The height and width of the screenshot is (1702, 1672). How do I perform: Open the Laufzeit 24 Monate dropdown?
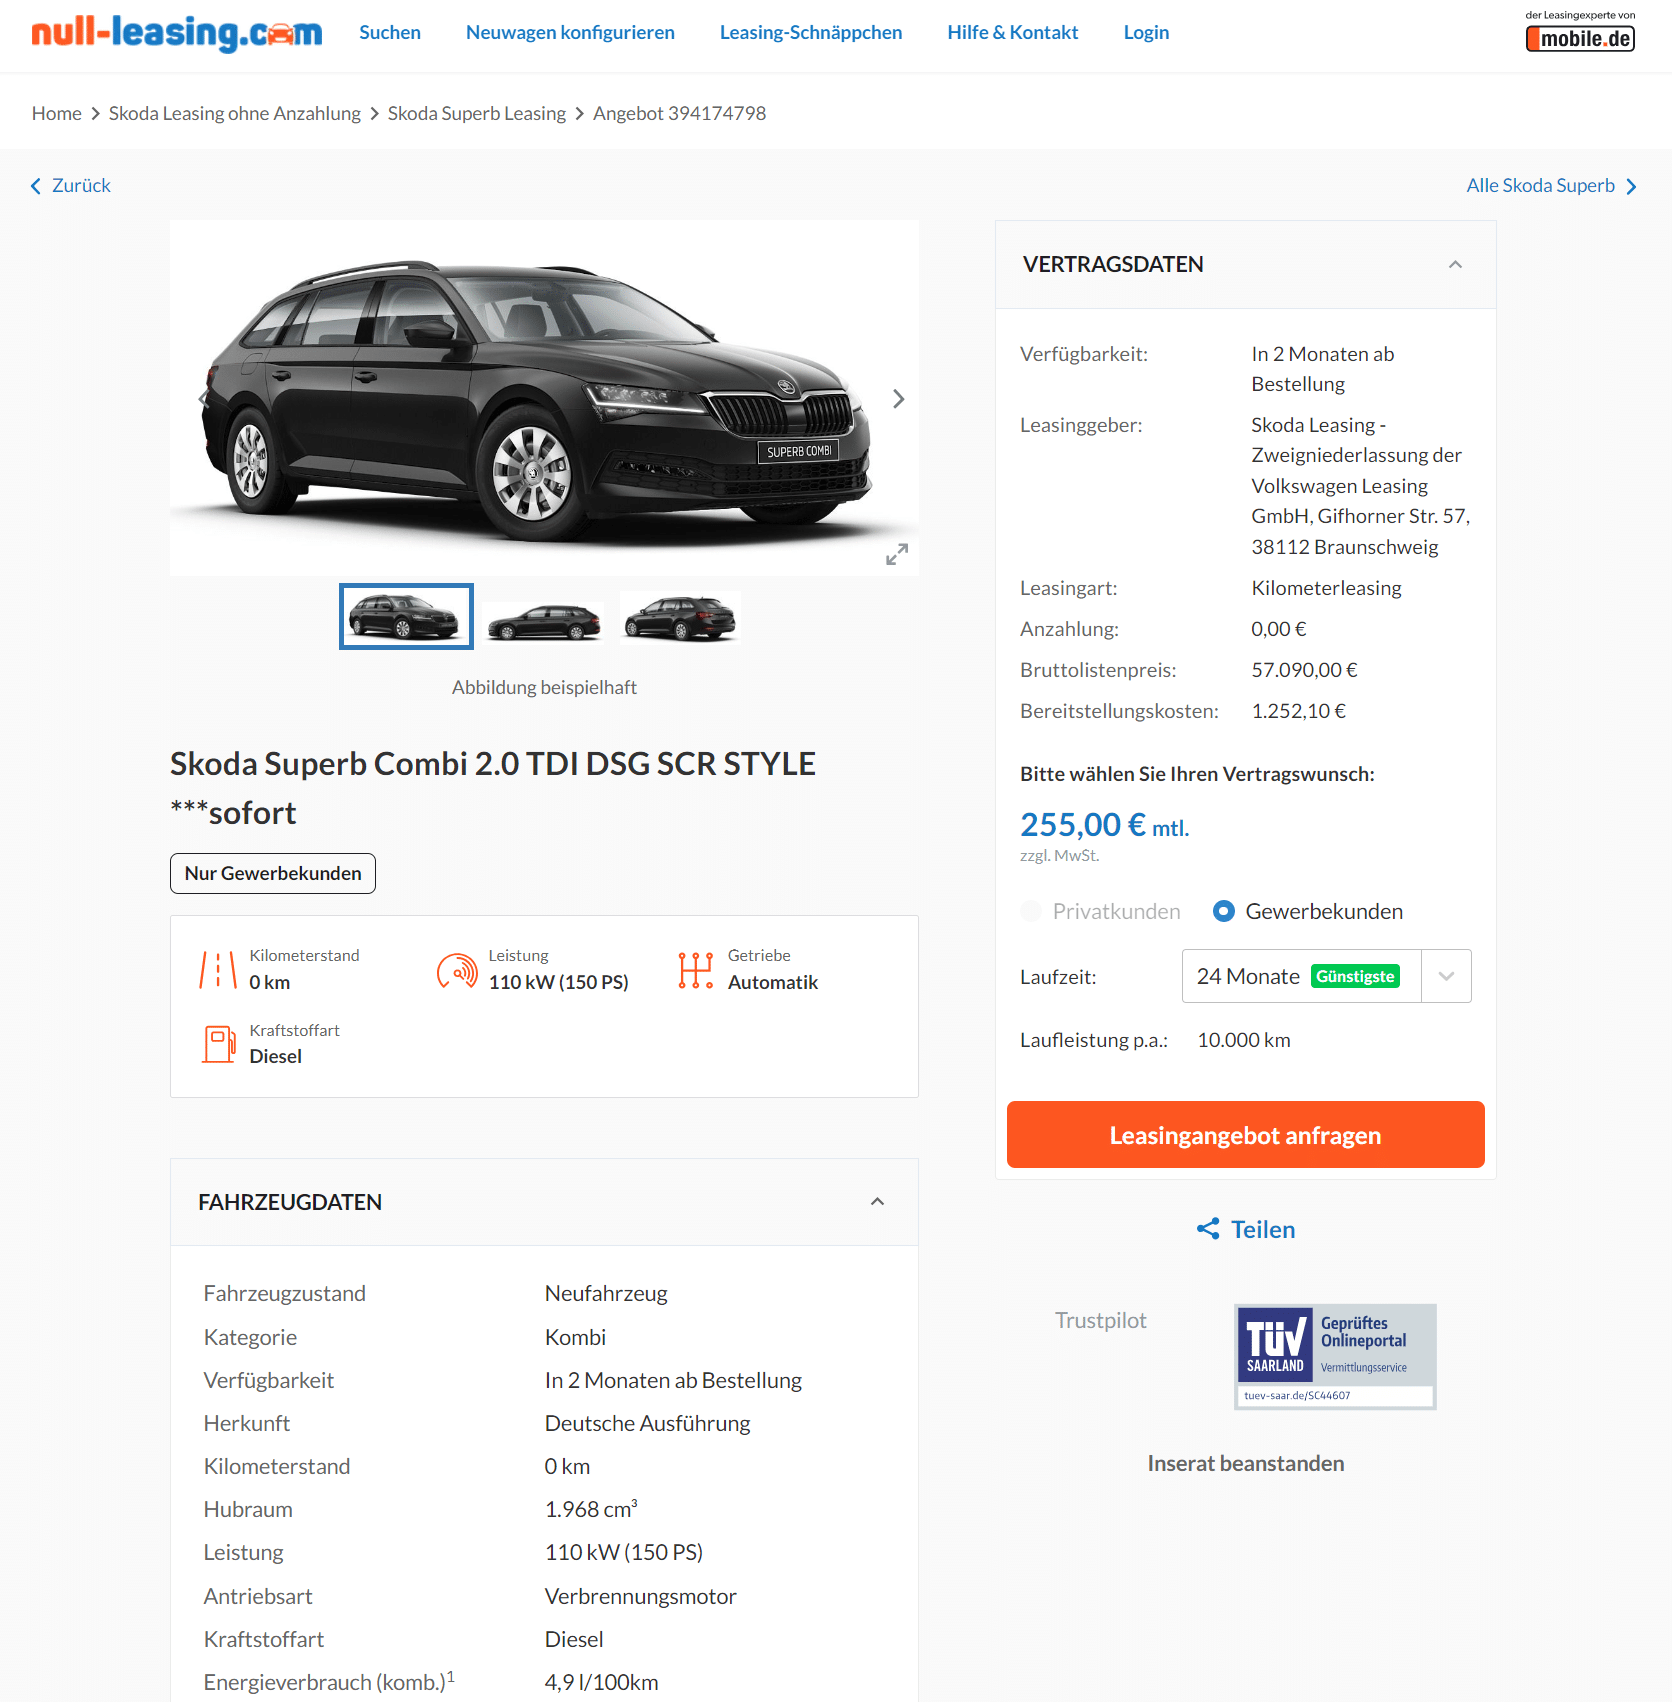click(1326, 976)
